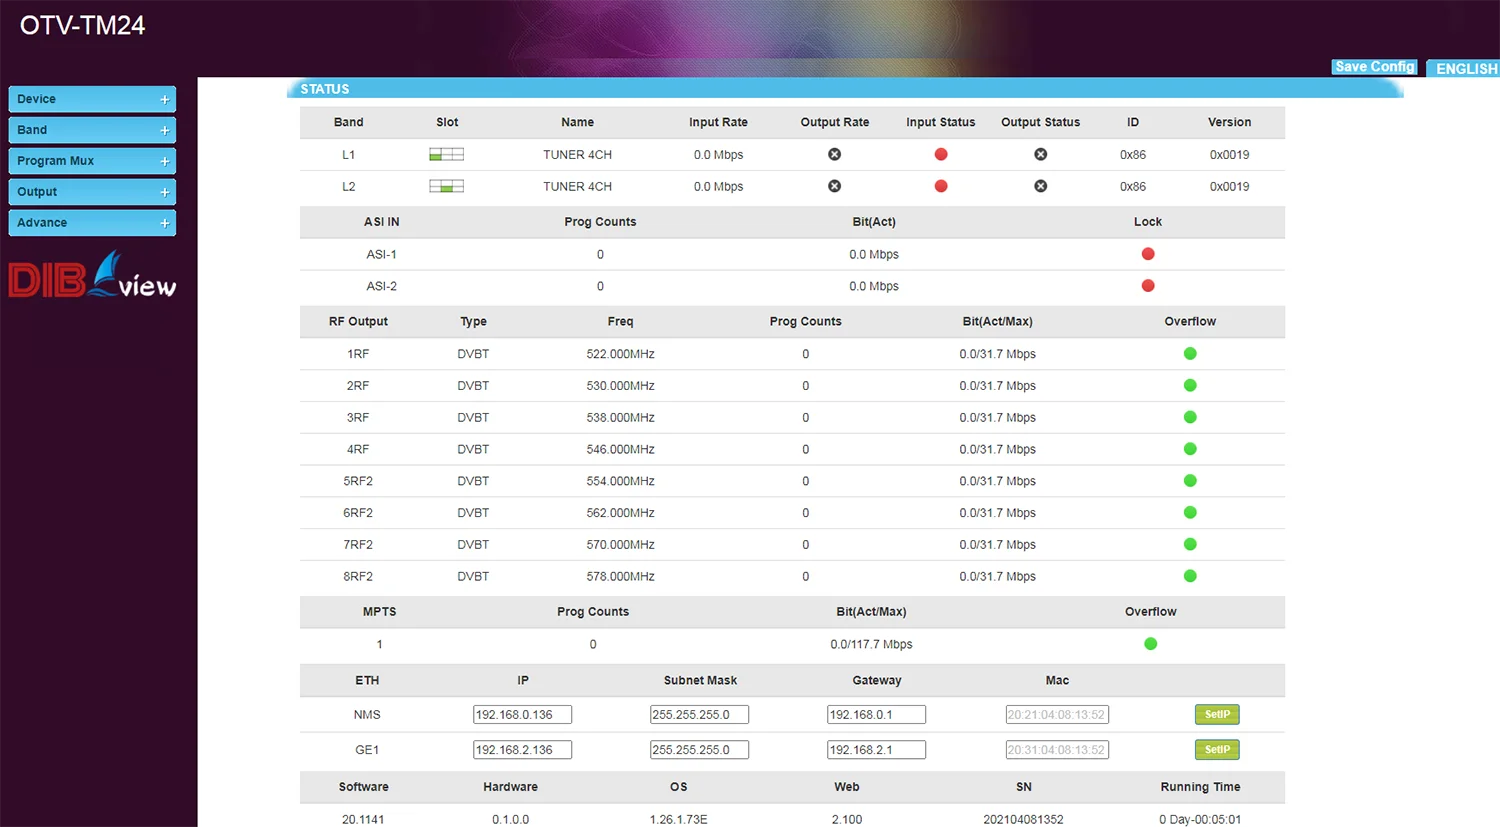Open the Advance sidebar menu
This screenshot has height=827, width=1500.
click(x=92, y=223)
